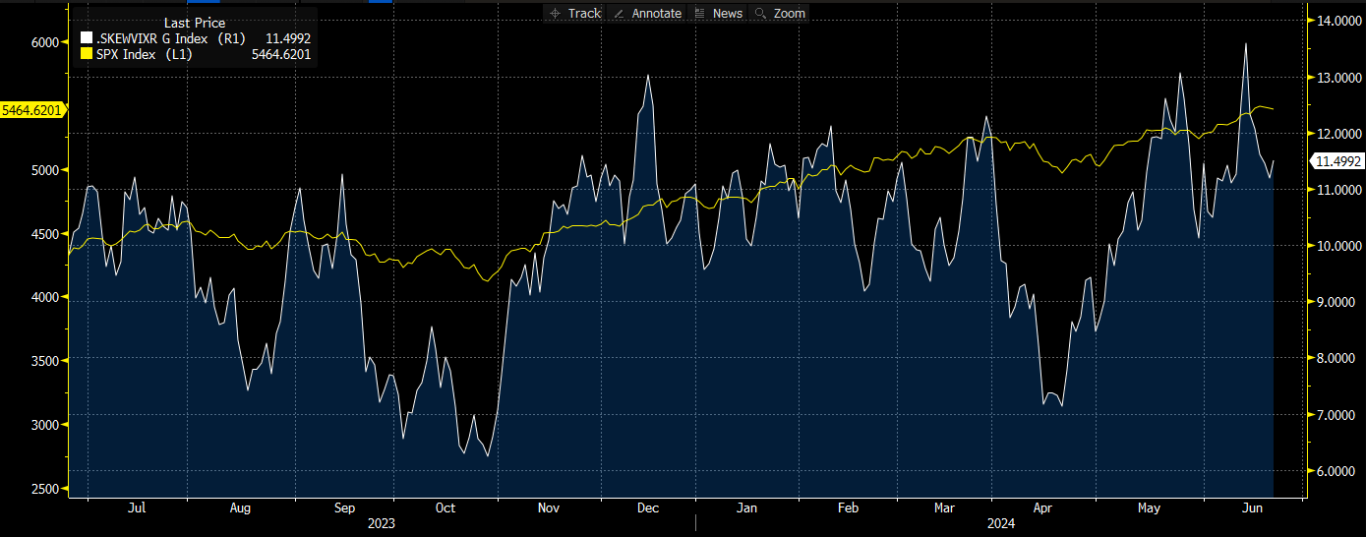Click the 2500 left axis label

[45, 489]
